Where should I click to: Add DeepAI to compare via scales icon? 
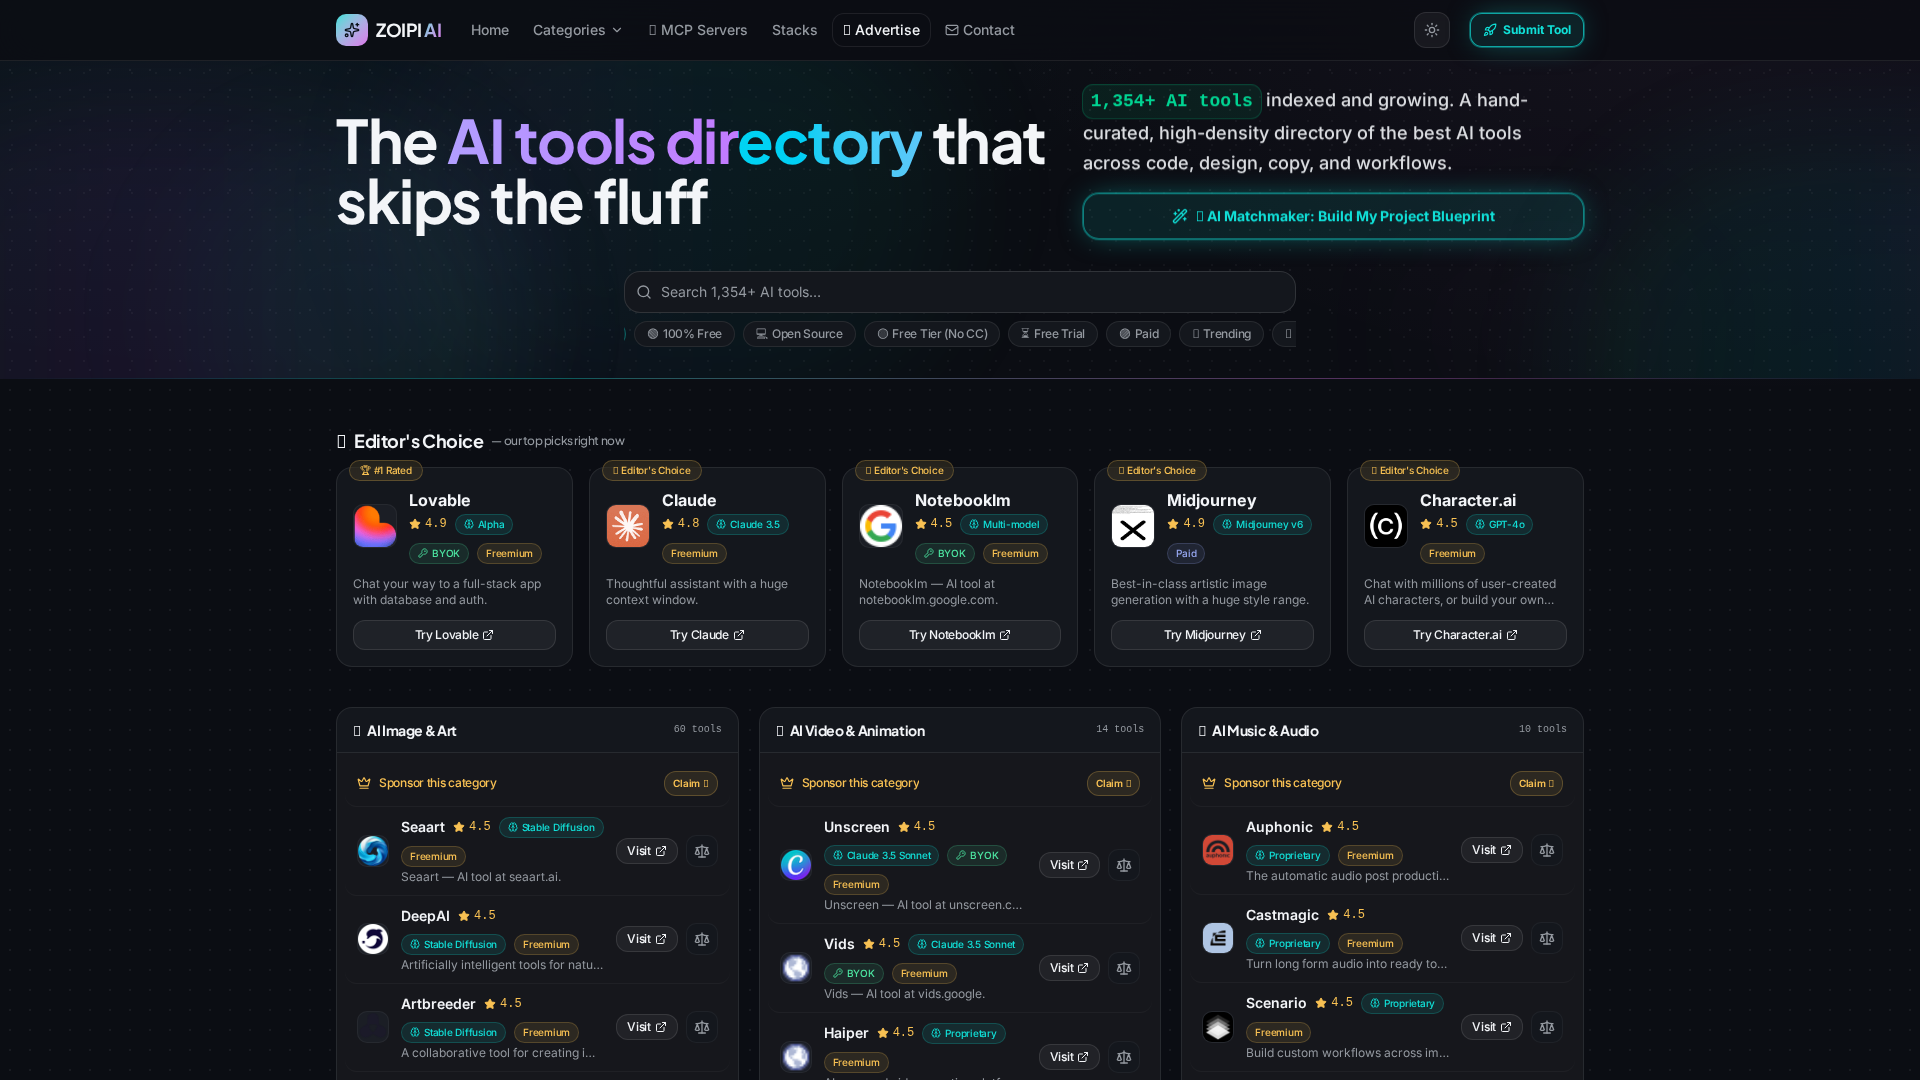coord(702,939)
